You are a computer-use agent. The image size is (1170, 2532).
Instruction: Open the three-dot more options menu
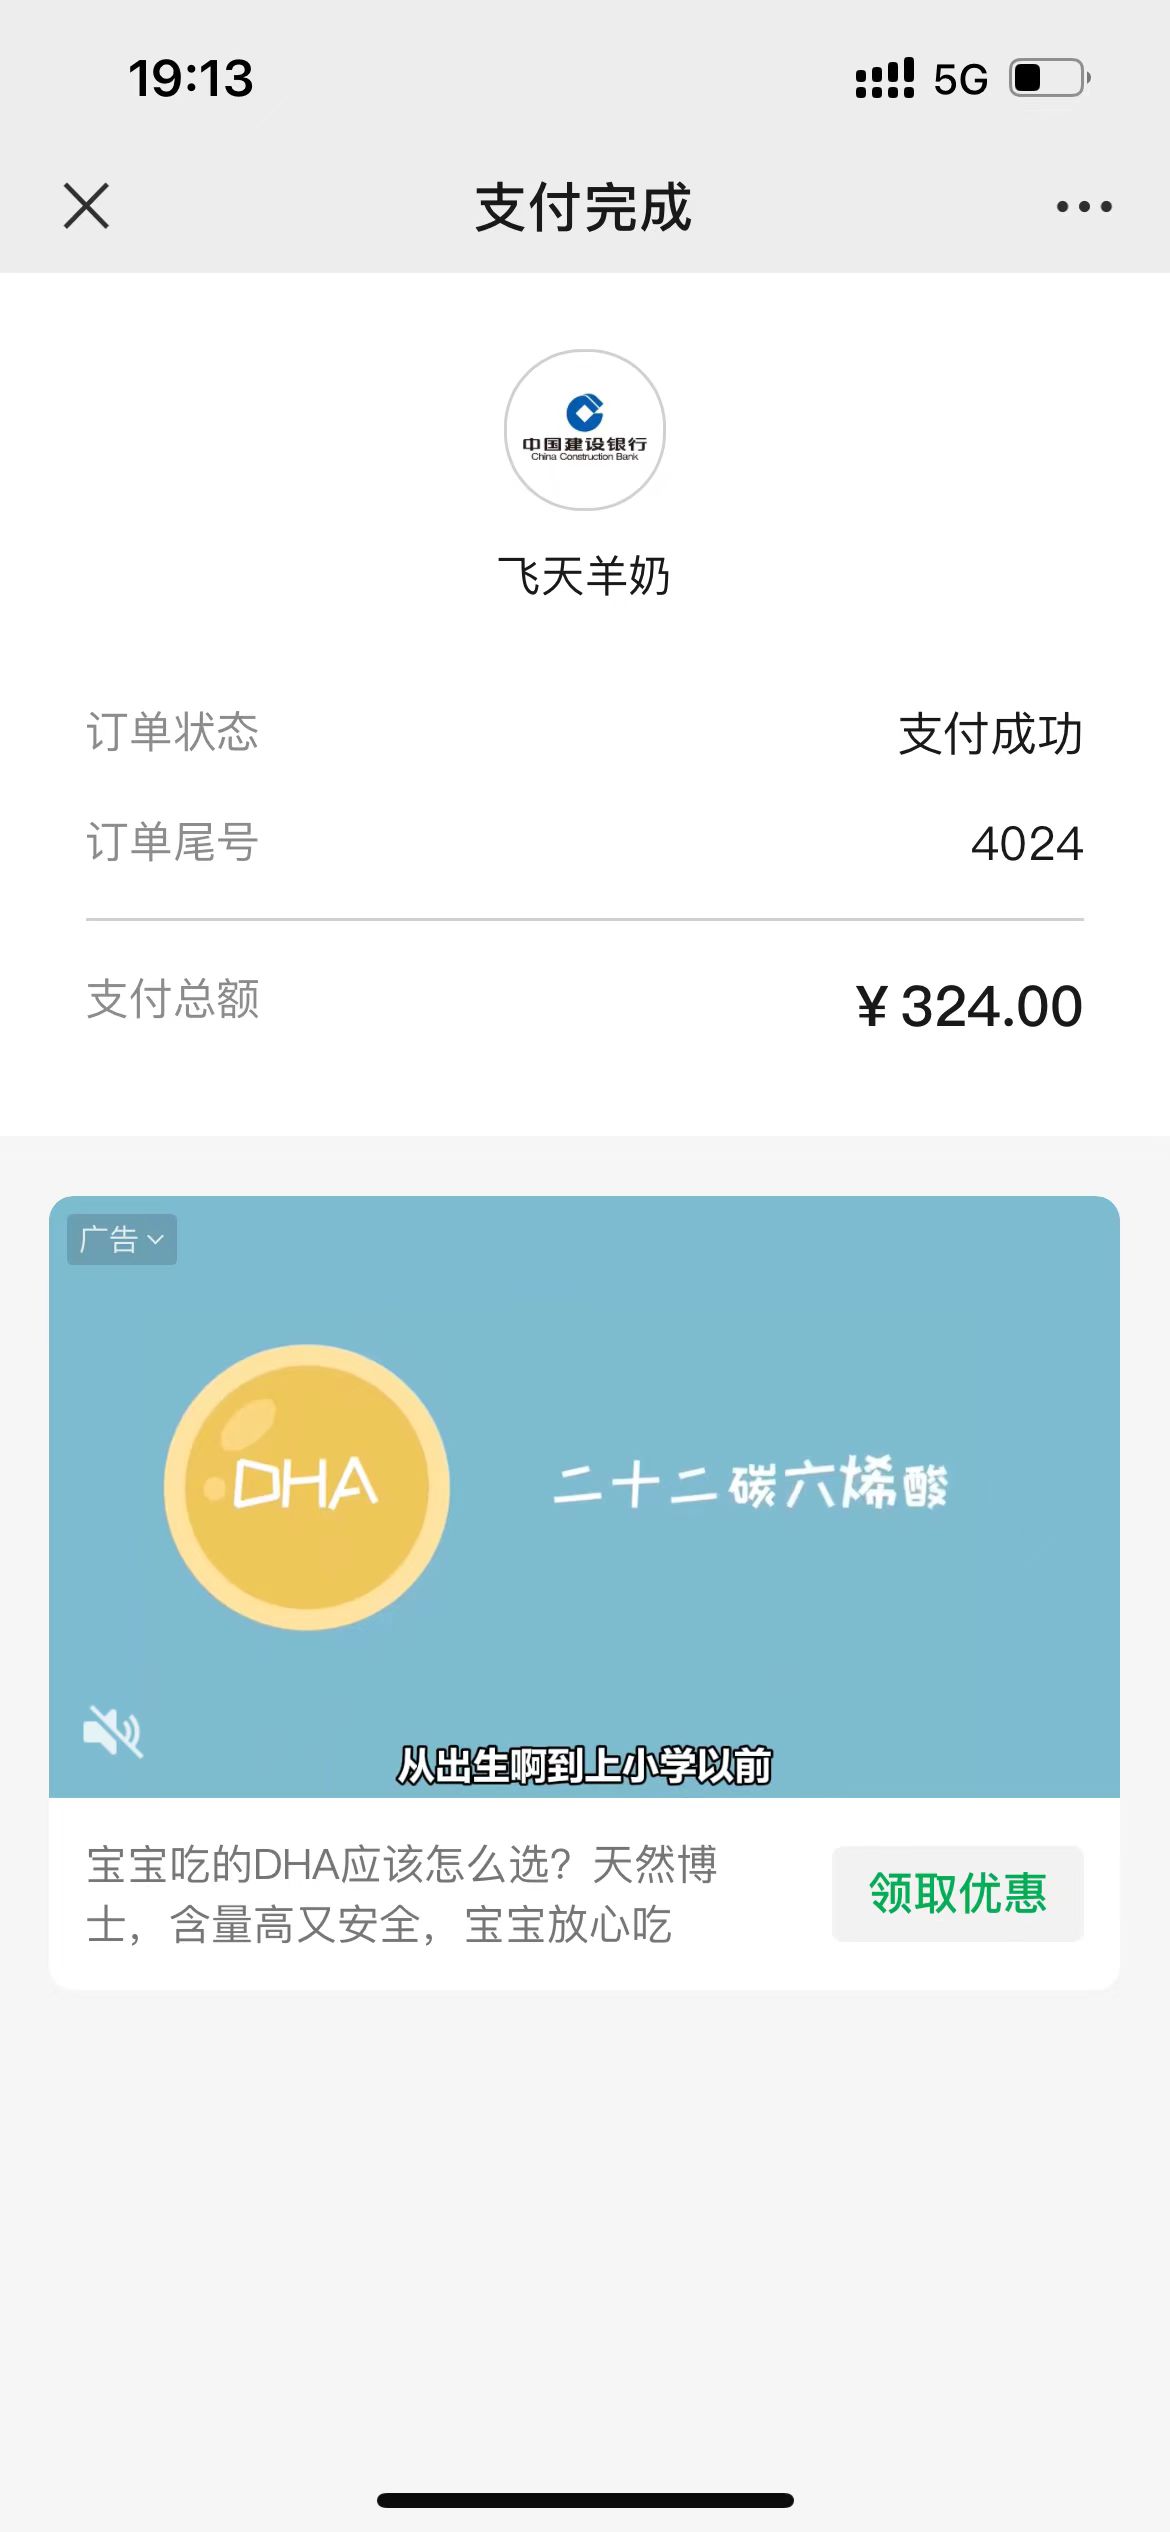tap(1084, 207)
